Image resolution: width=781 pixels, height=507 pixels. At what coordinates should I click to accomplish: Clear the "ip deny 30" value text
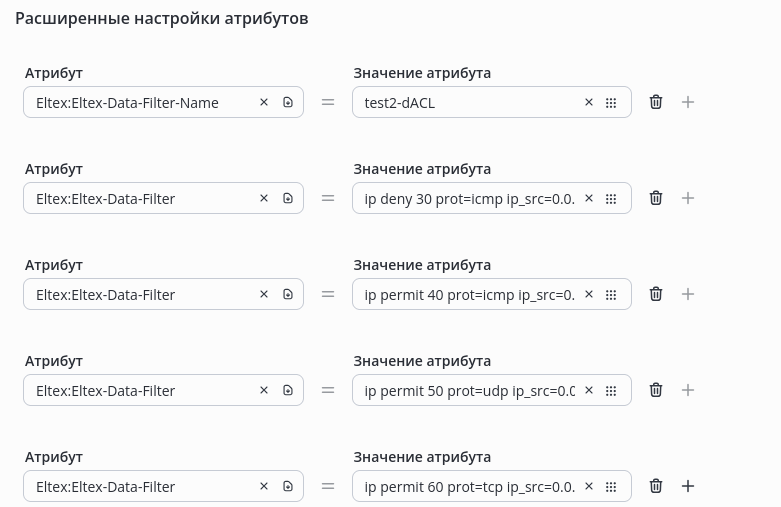[589, 198]
